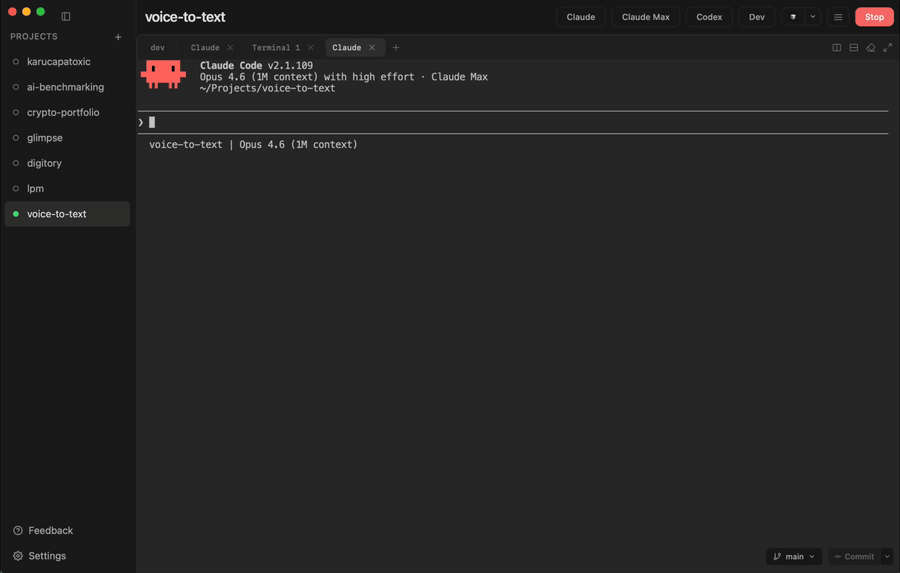Click the PROJECTS sidebar heading
Image resolution: width=900 pixels, height=573 pixels.
click(x=34, y=37)
